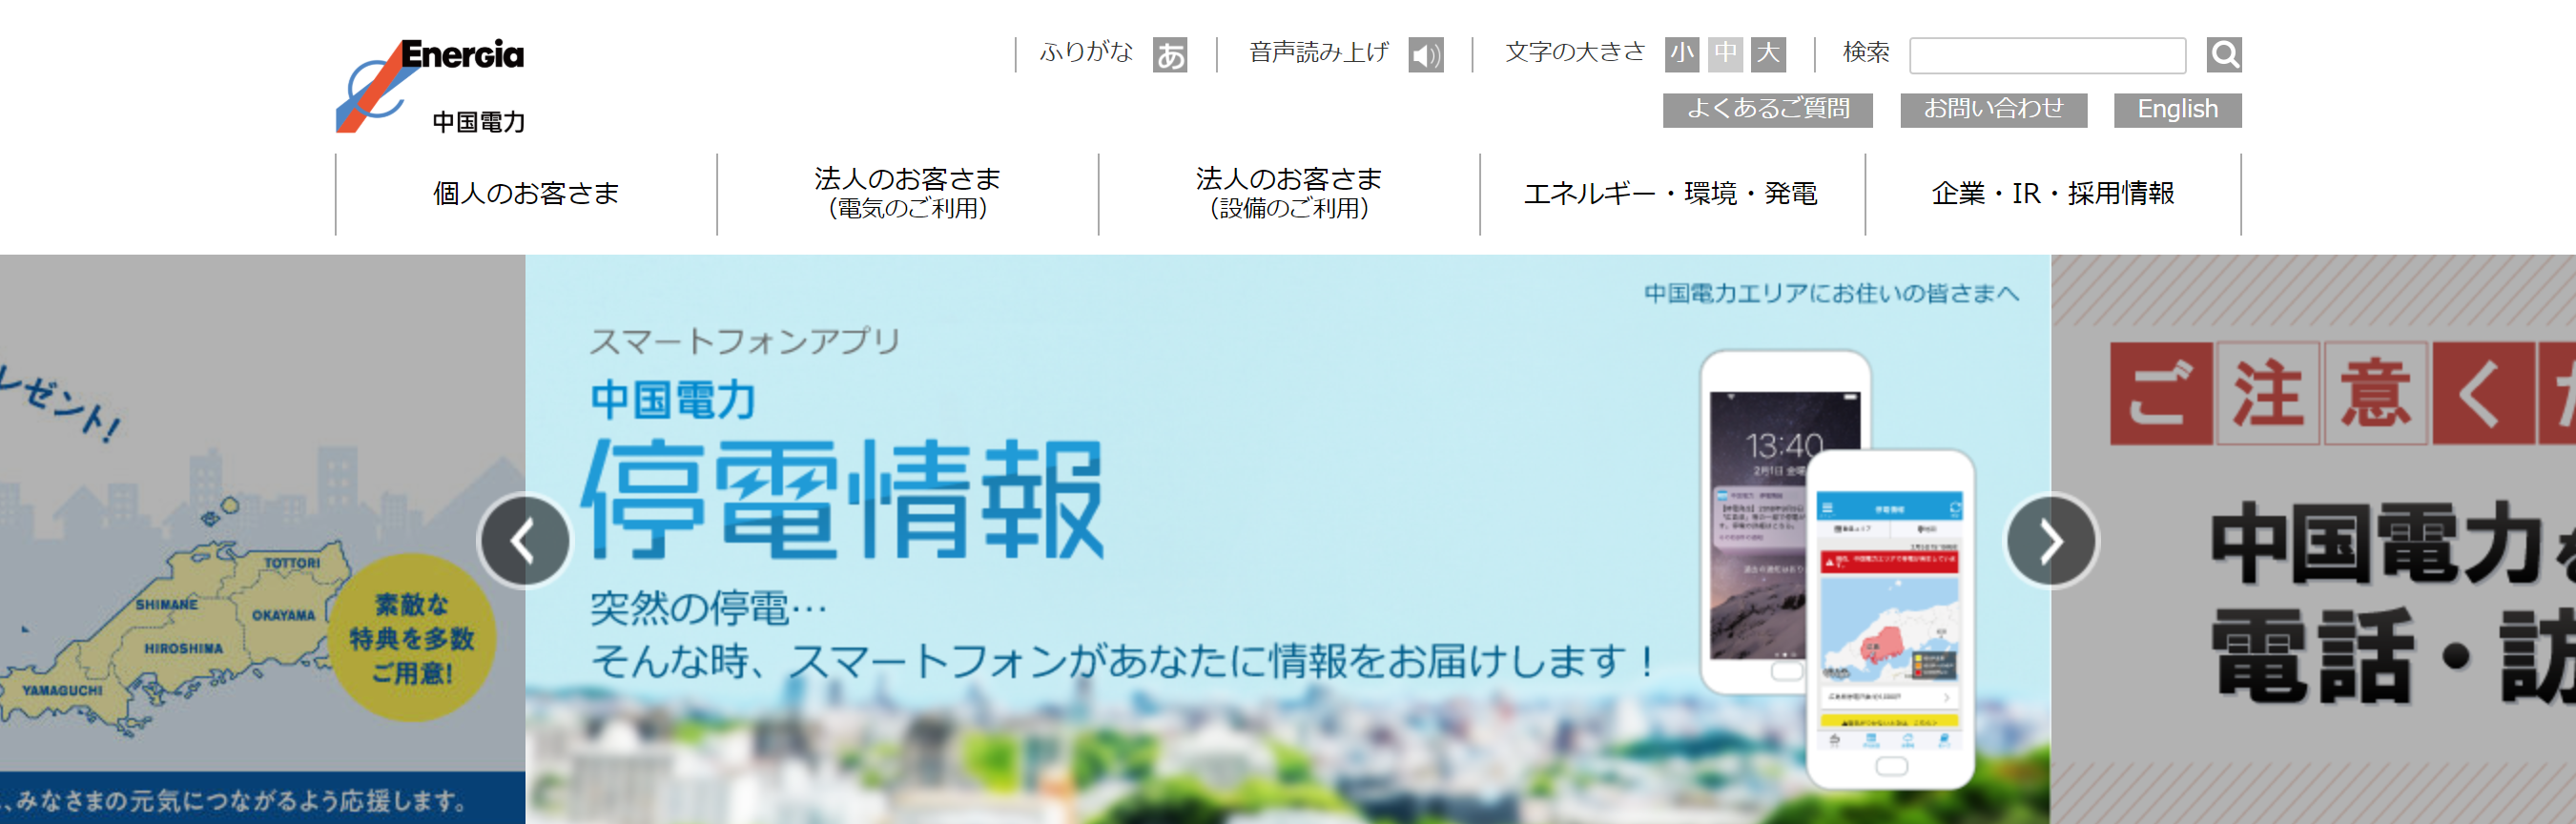
Task: Switch site to English
Action: (2177, 110)
